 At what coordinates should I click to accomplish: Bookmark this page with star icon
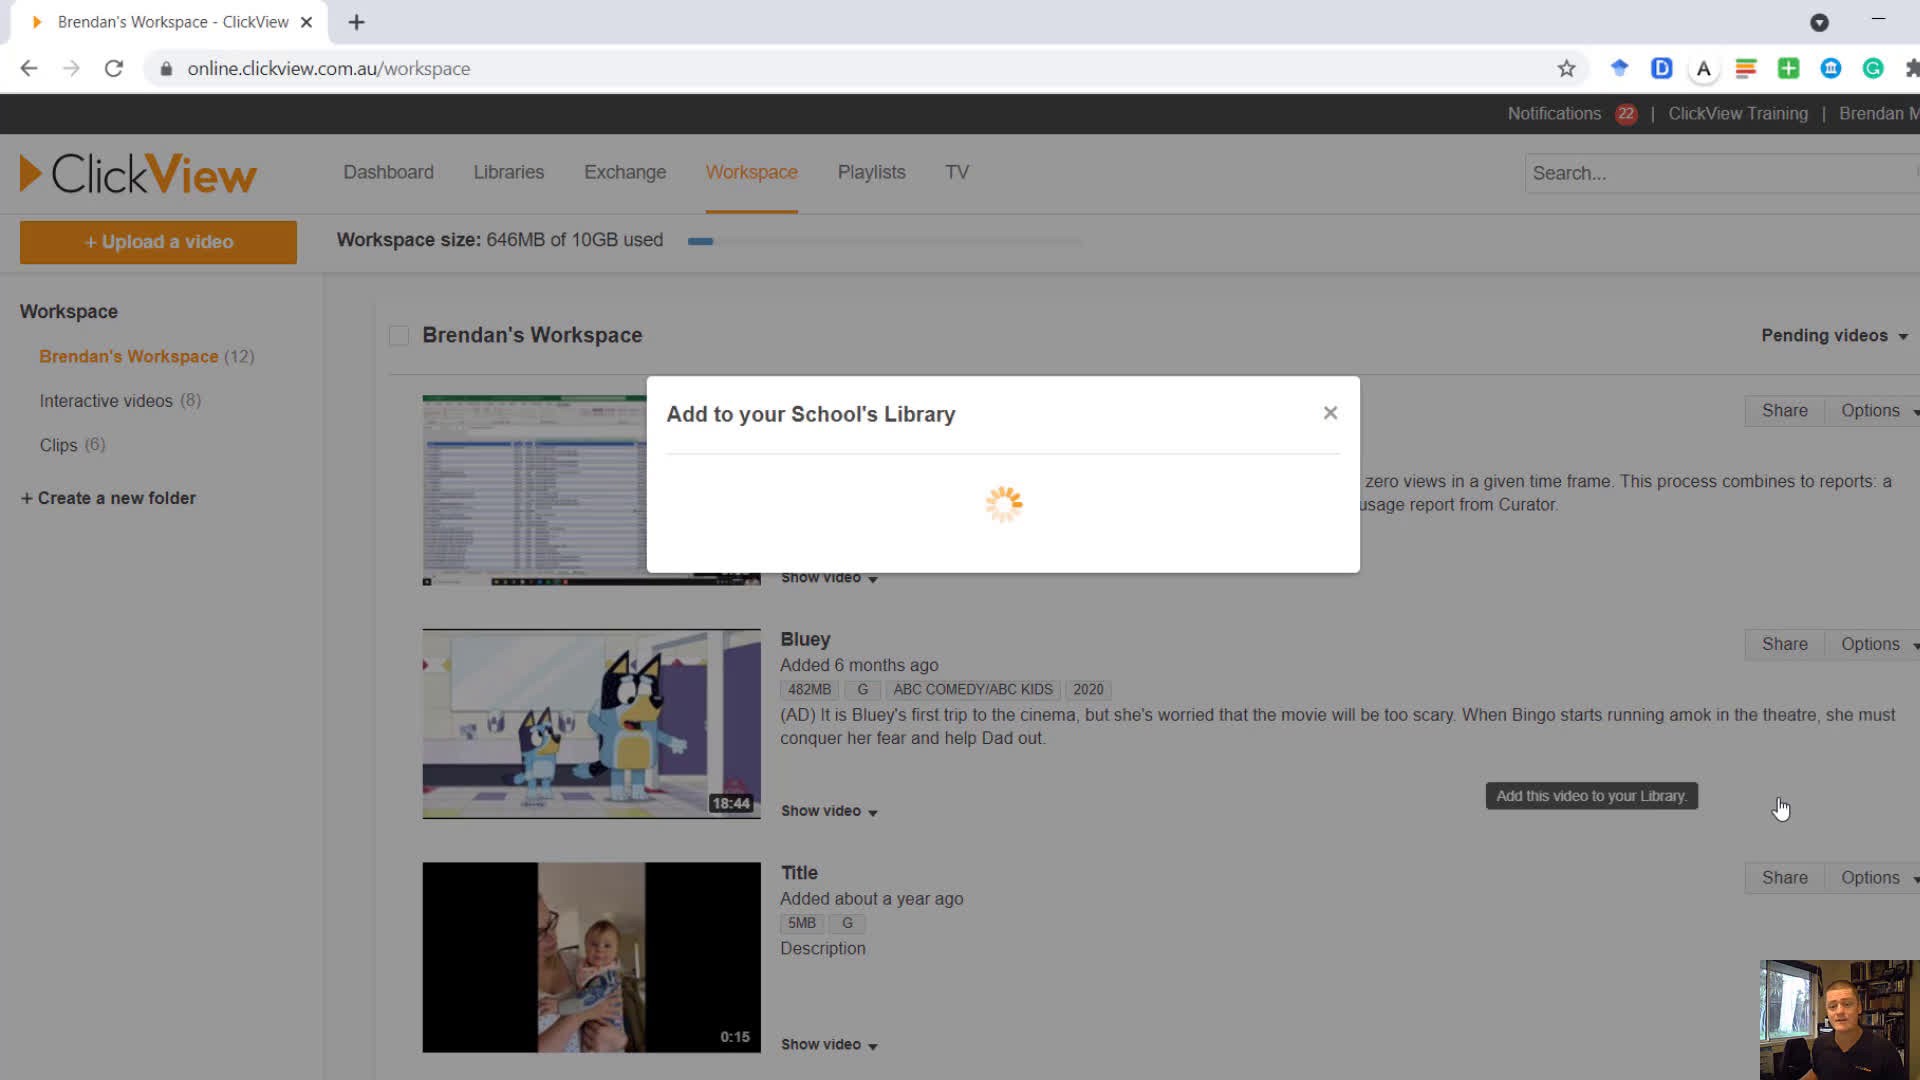point(1566,68)
